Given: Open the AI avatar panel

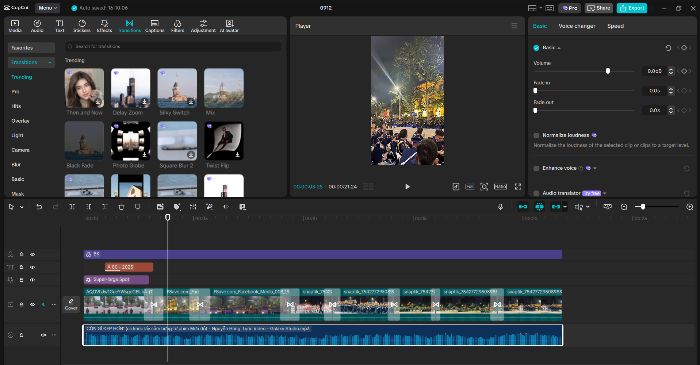Looking at the screenshot, I should click(229, 26).
